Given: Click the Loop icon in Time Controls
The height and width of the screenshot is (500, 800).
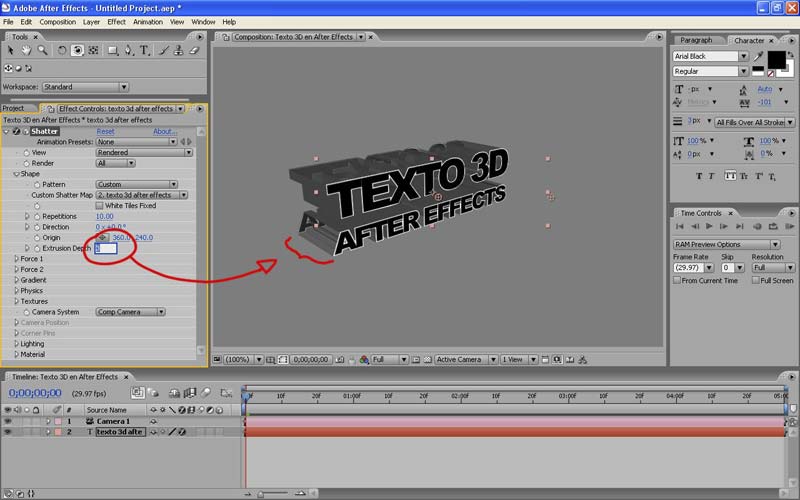Looking at the screenshot, I should pos(773,226).
